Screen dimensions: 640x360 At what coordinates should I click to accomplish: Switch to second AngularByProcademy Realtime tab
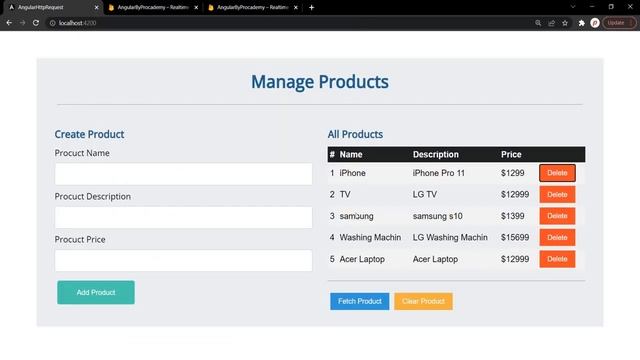(153, 7)
